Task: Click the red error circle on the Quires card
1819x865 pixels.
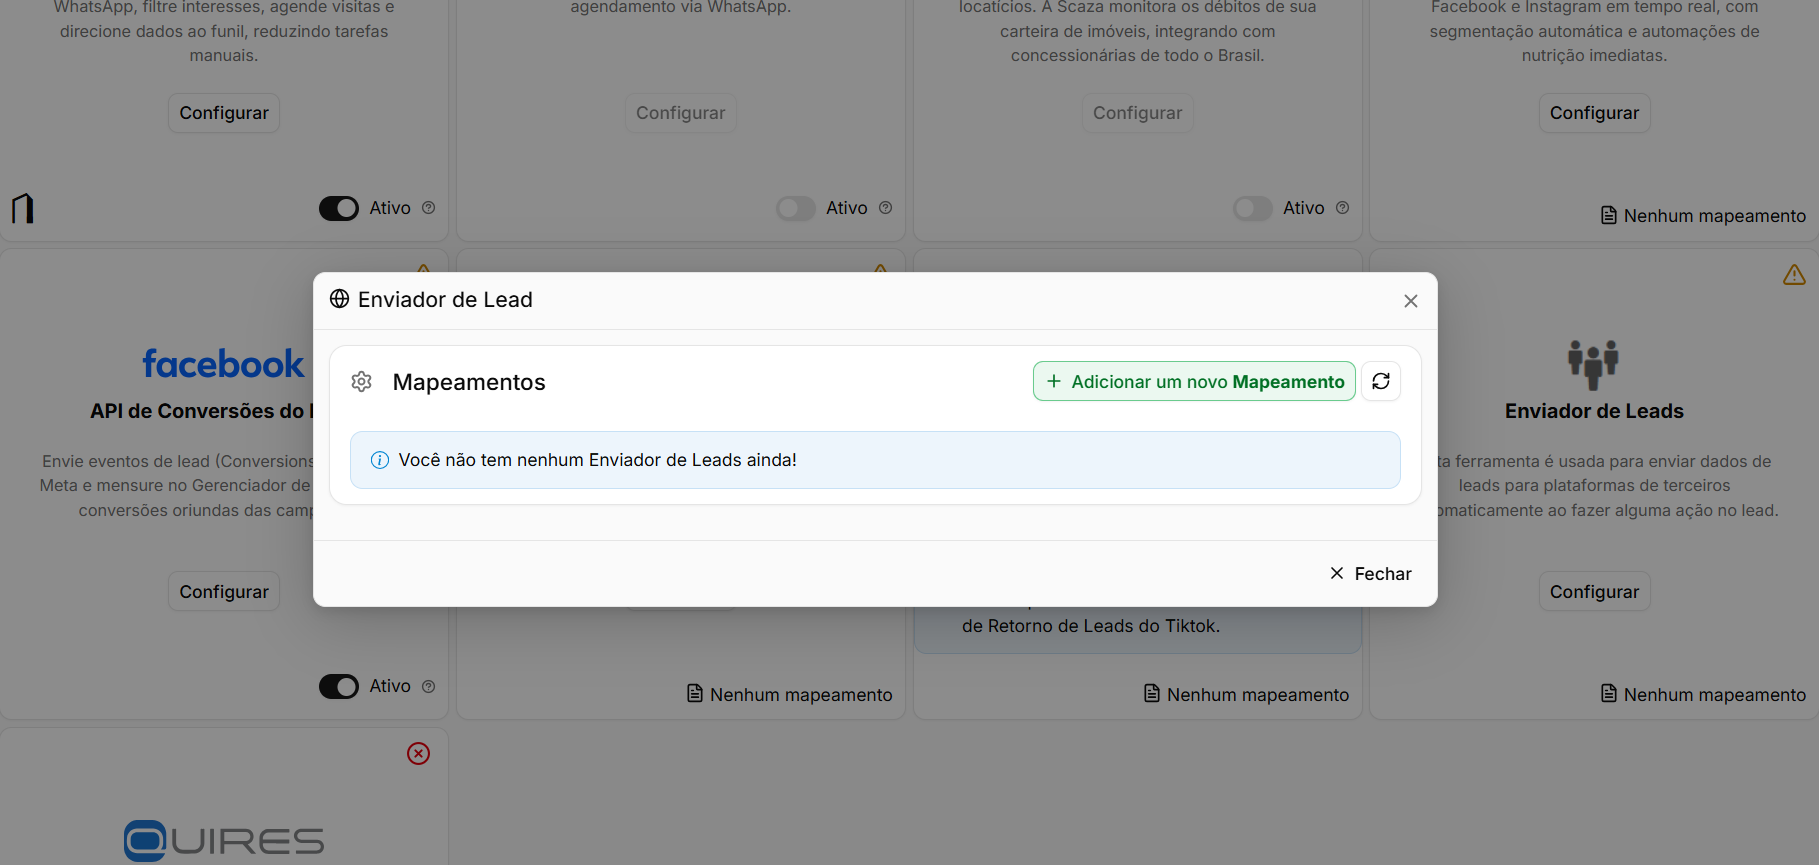Action: (x=419, y=753)
